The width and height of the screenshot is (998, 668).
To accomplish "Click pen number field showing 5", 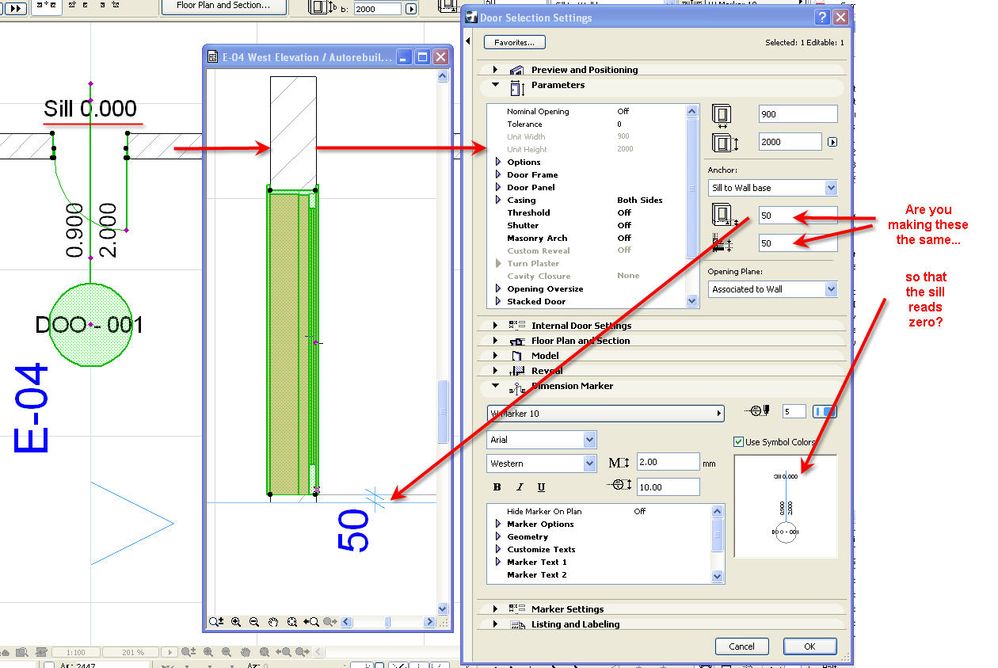I will pyautogui.click(x=793, y=412).
